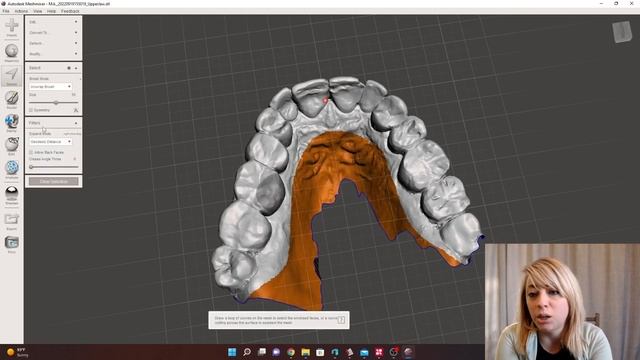Open the File menu
640x360 pixels.
click(x=6, y=11)
